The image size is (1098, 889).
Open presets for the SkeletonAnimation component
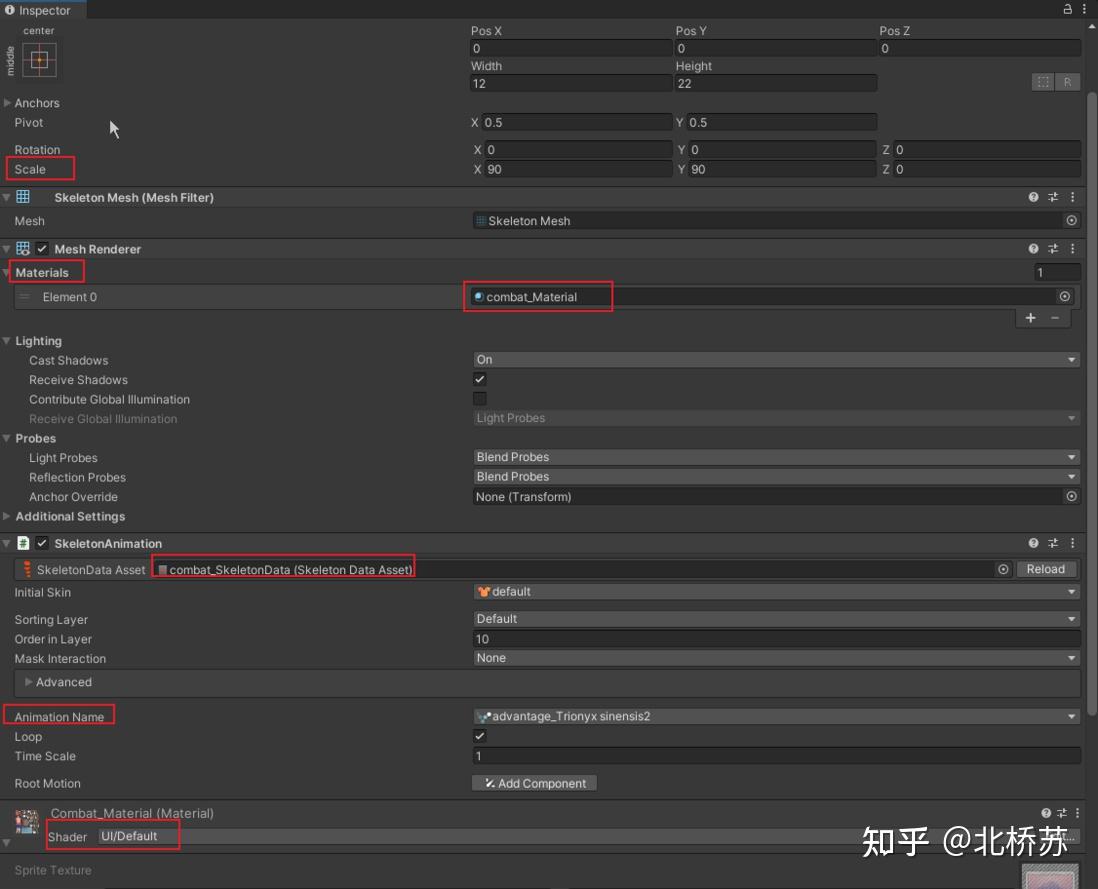(x=1054, y=543)
